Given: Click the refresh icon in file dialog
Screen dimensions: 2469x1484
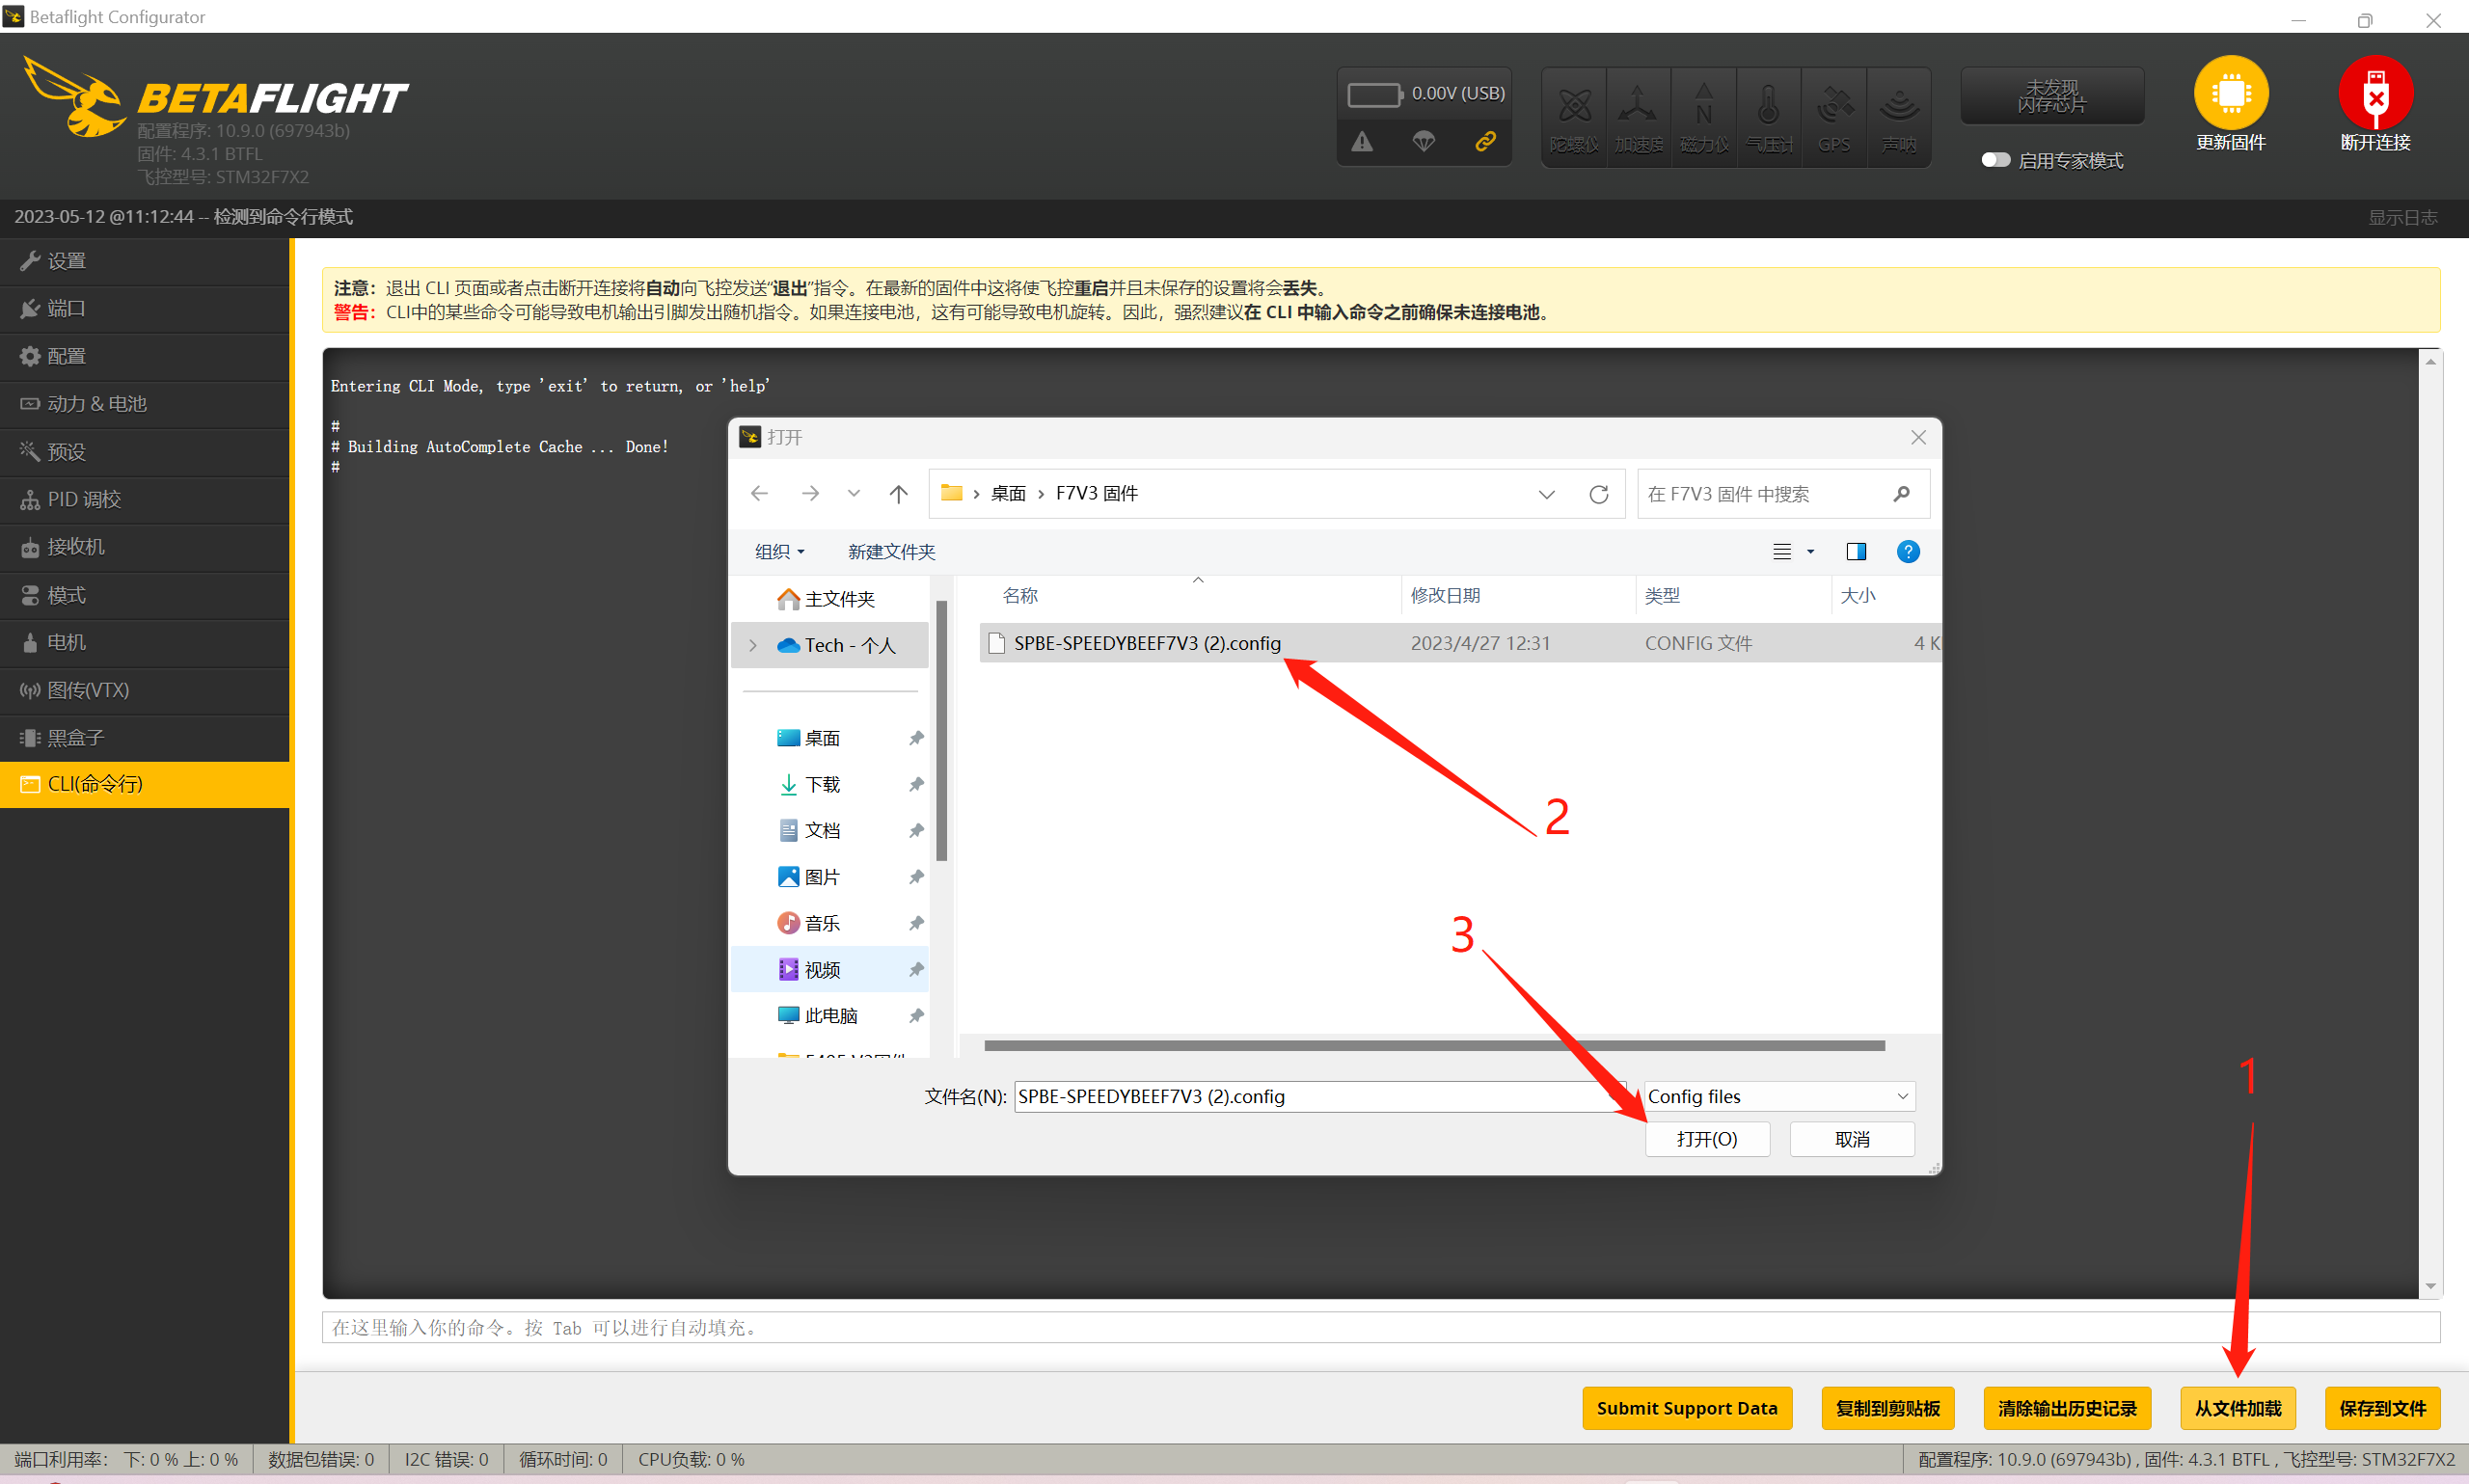Looking at the screenshot, I should point(1598,494).
